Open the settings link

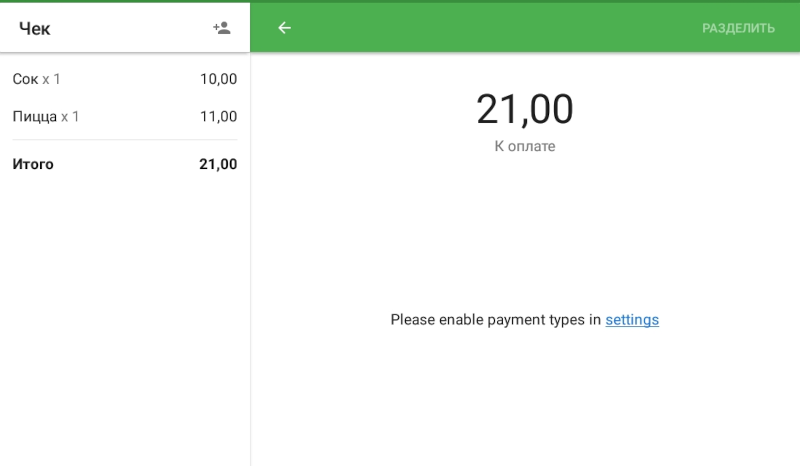(x=632, y=320)
